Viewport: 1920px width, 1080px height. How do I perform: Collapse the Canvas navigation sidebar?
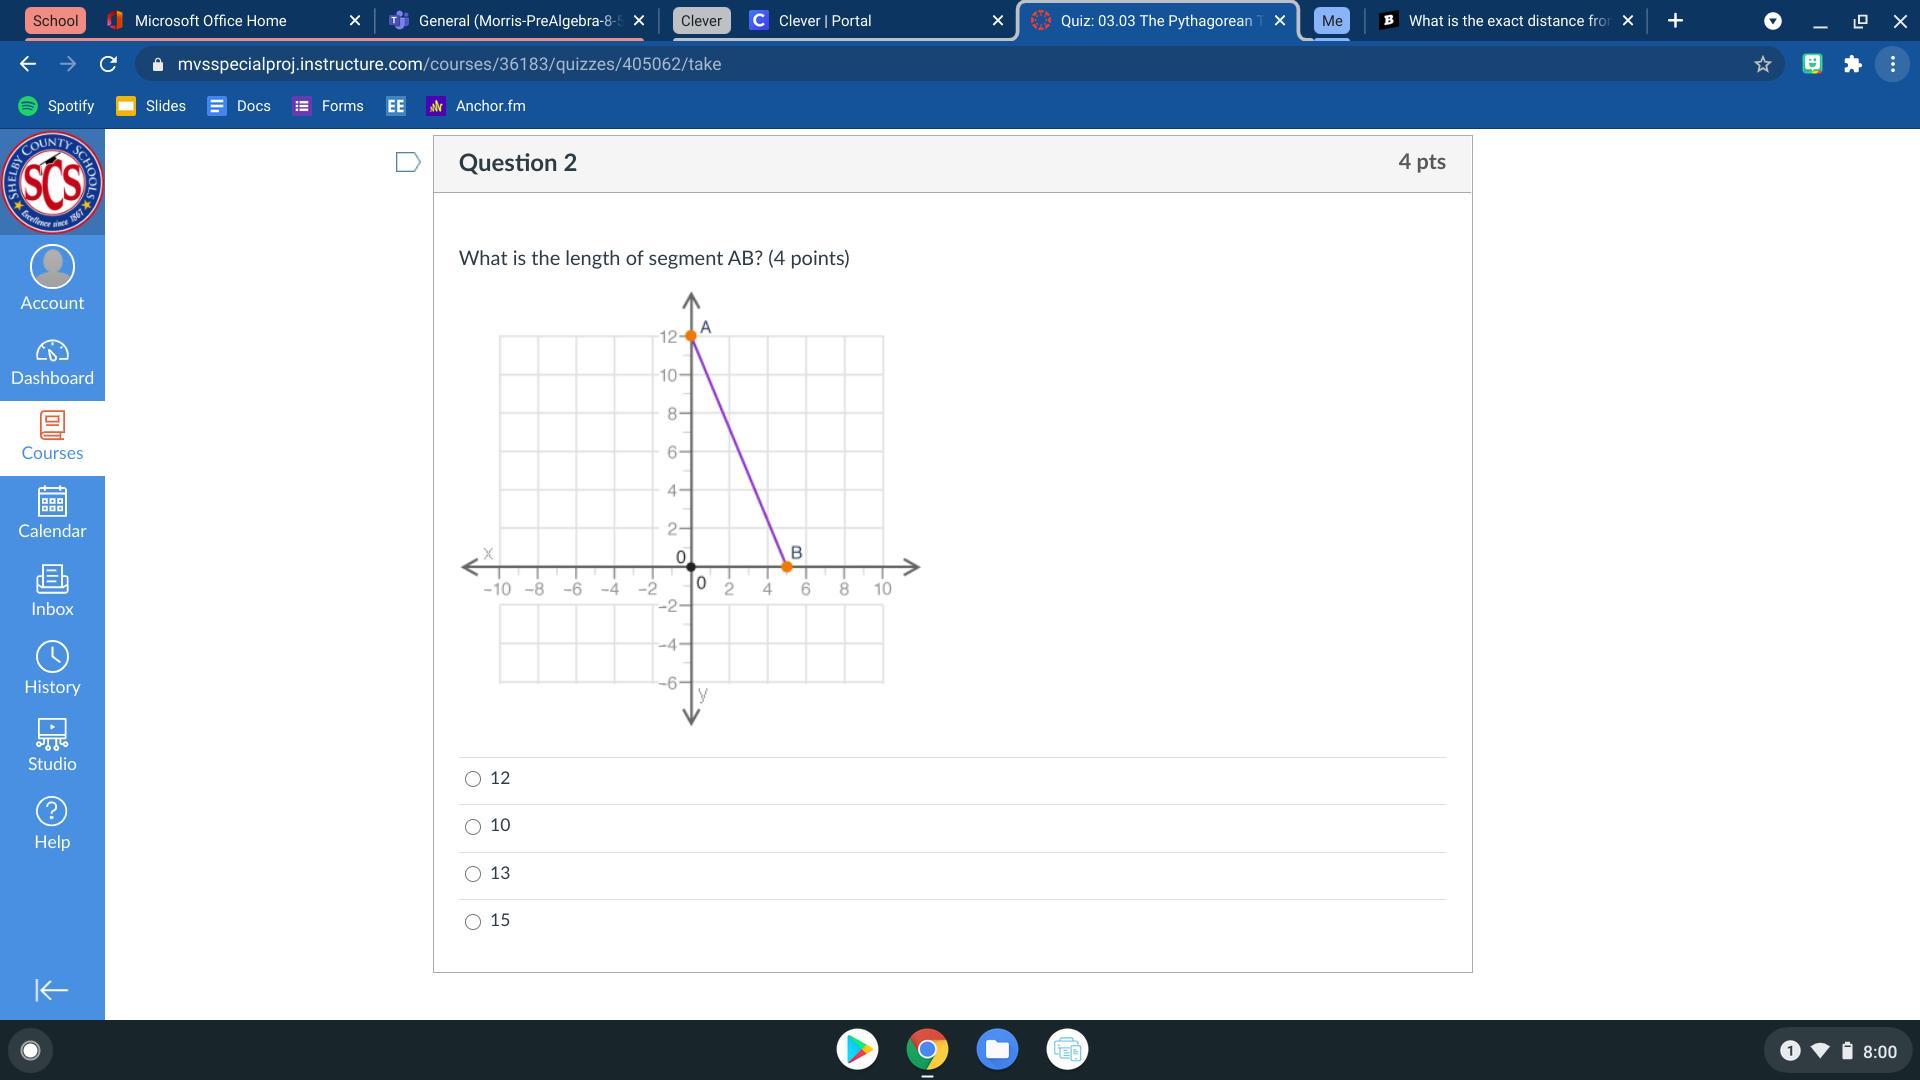52,990
